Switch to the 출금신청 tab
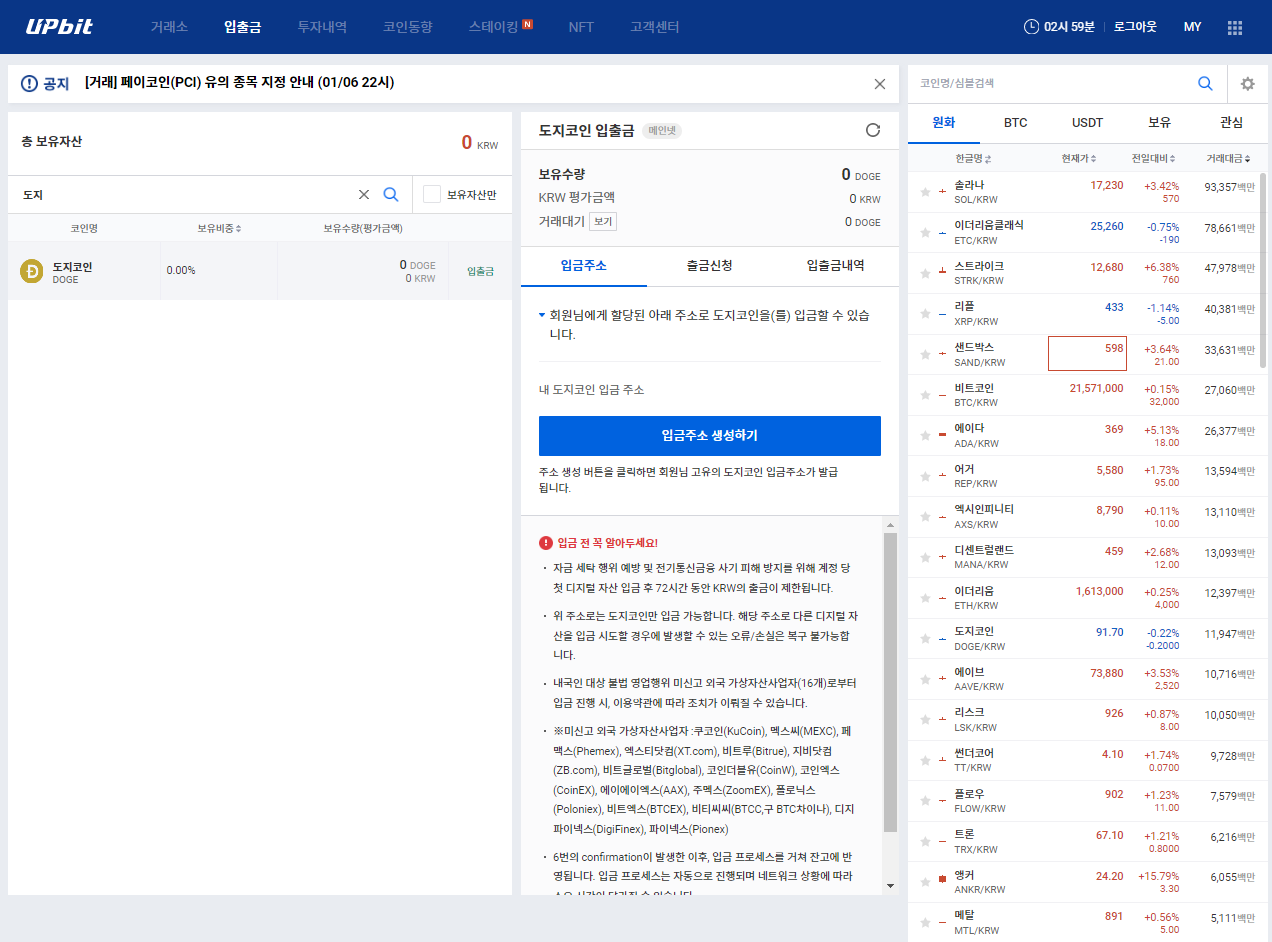Screen dimensions: 1272x942 point(709,266)
